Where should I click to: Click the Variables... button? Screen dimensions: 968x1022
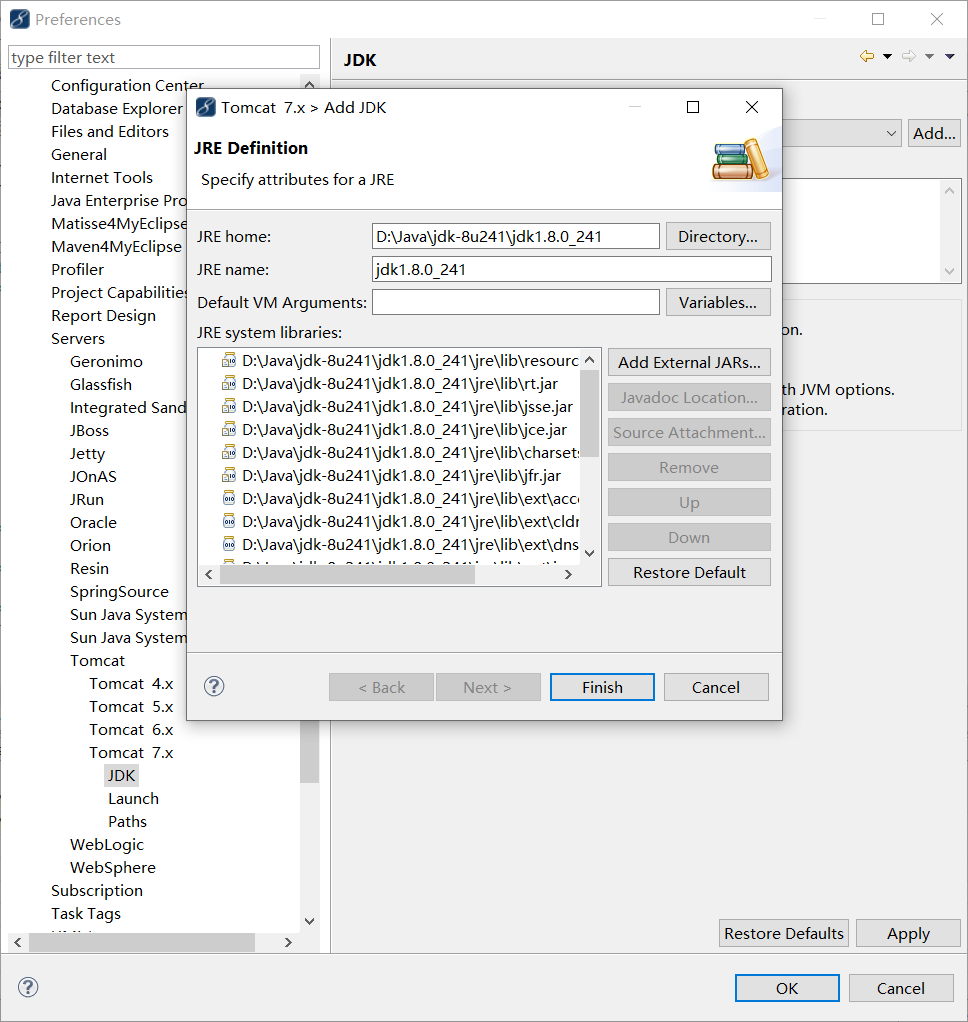718,302
